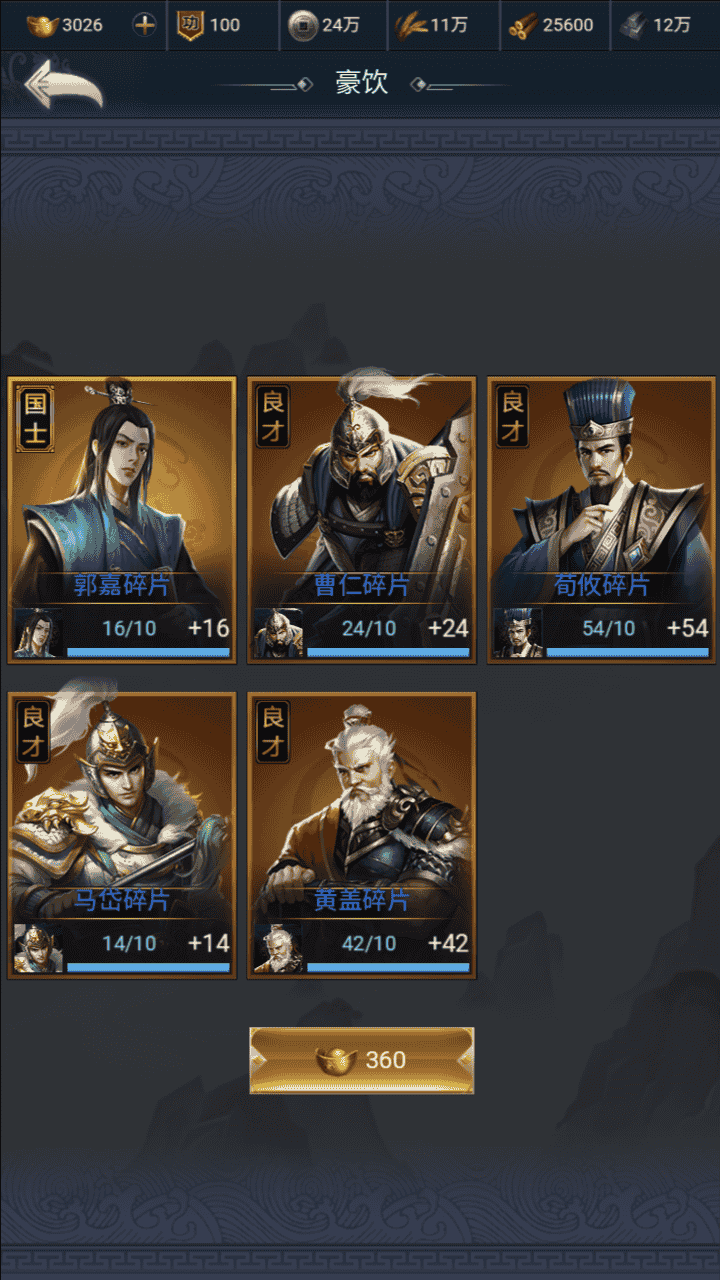Tap the small 黄盖 avatar portrait

[x=278, y=948]
